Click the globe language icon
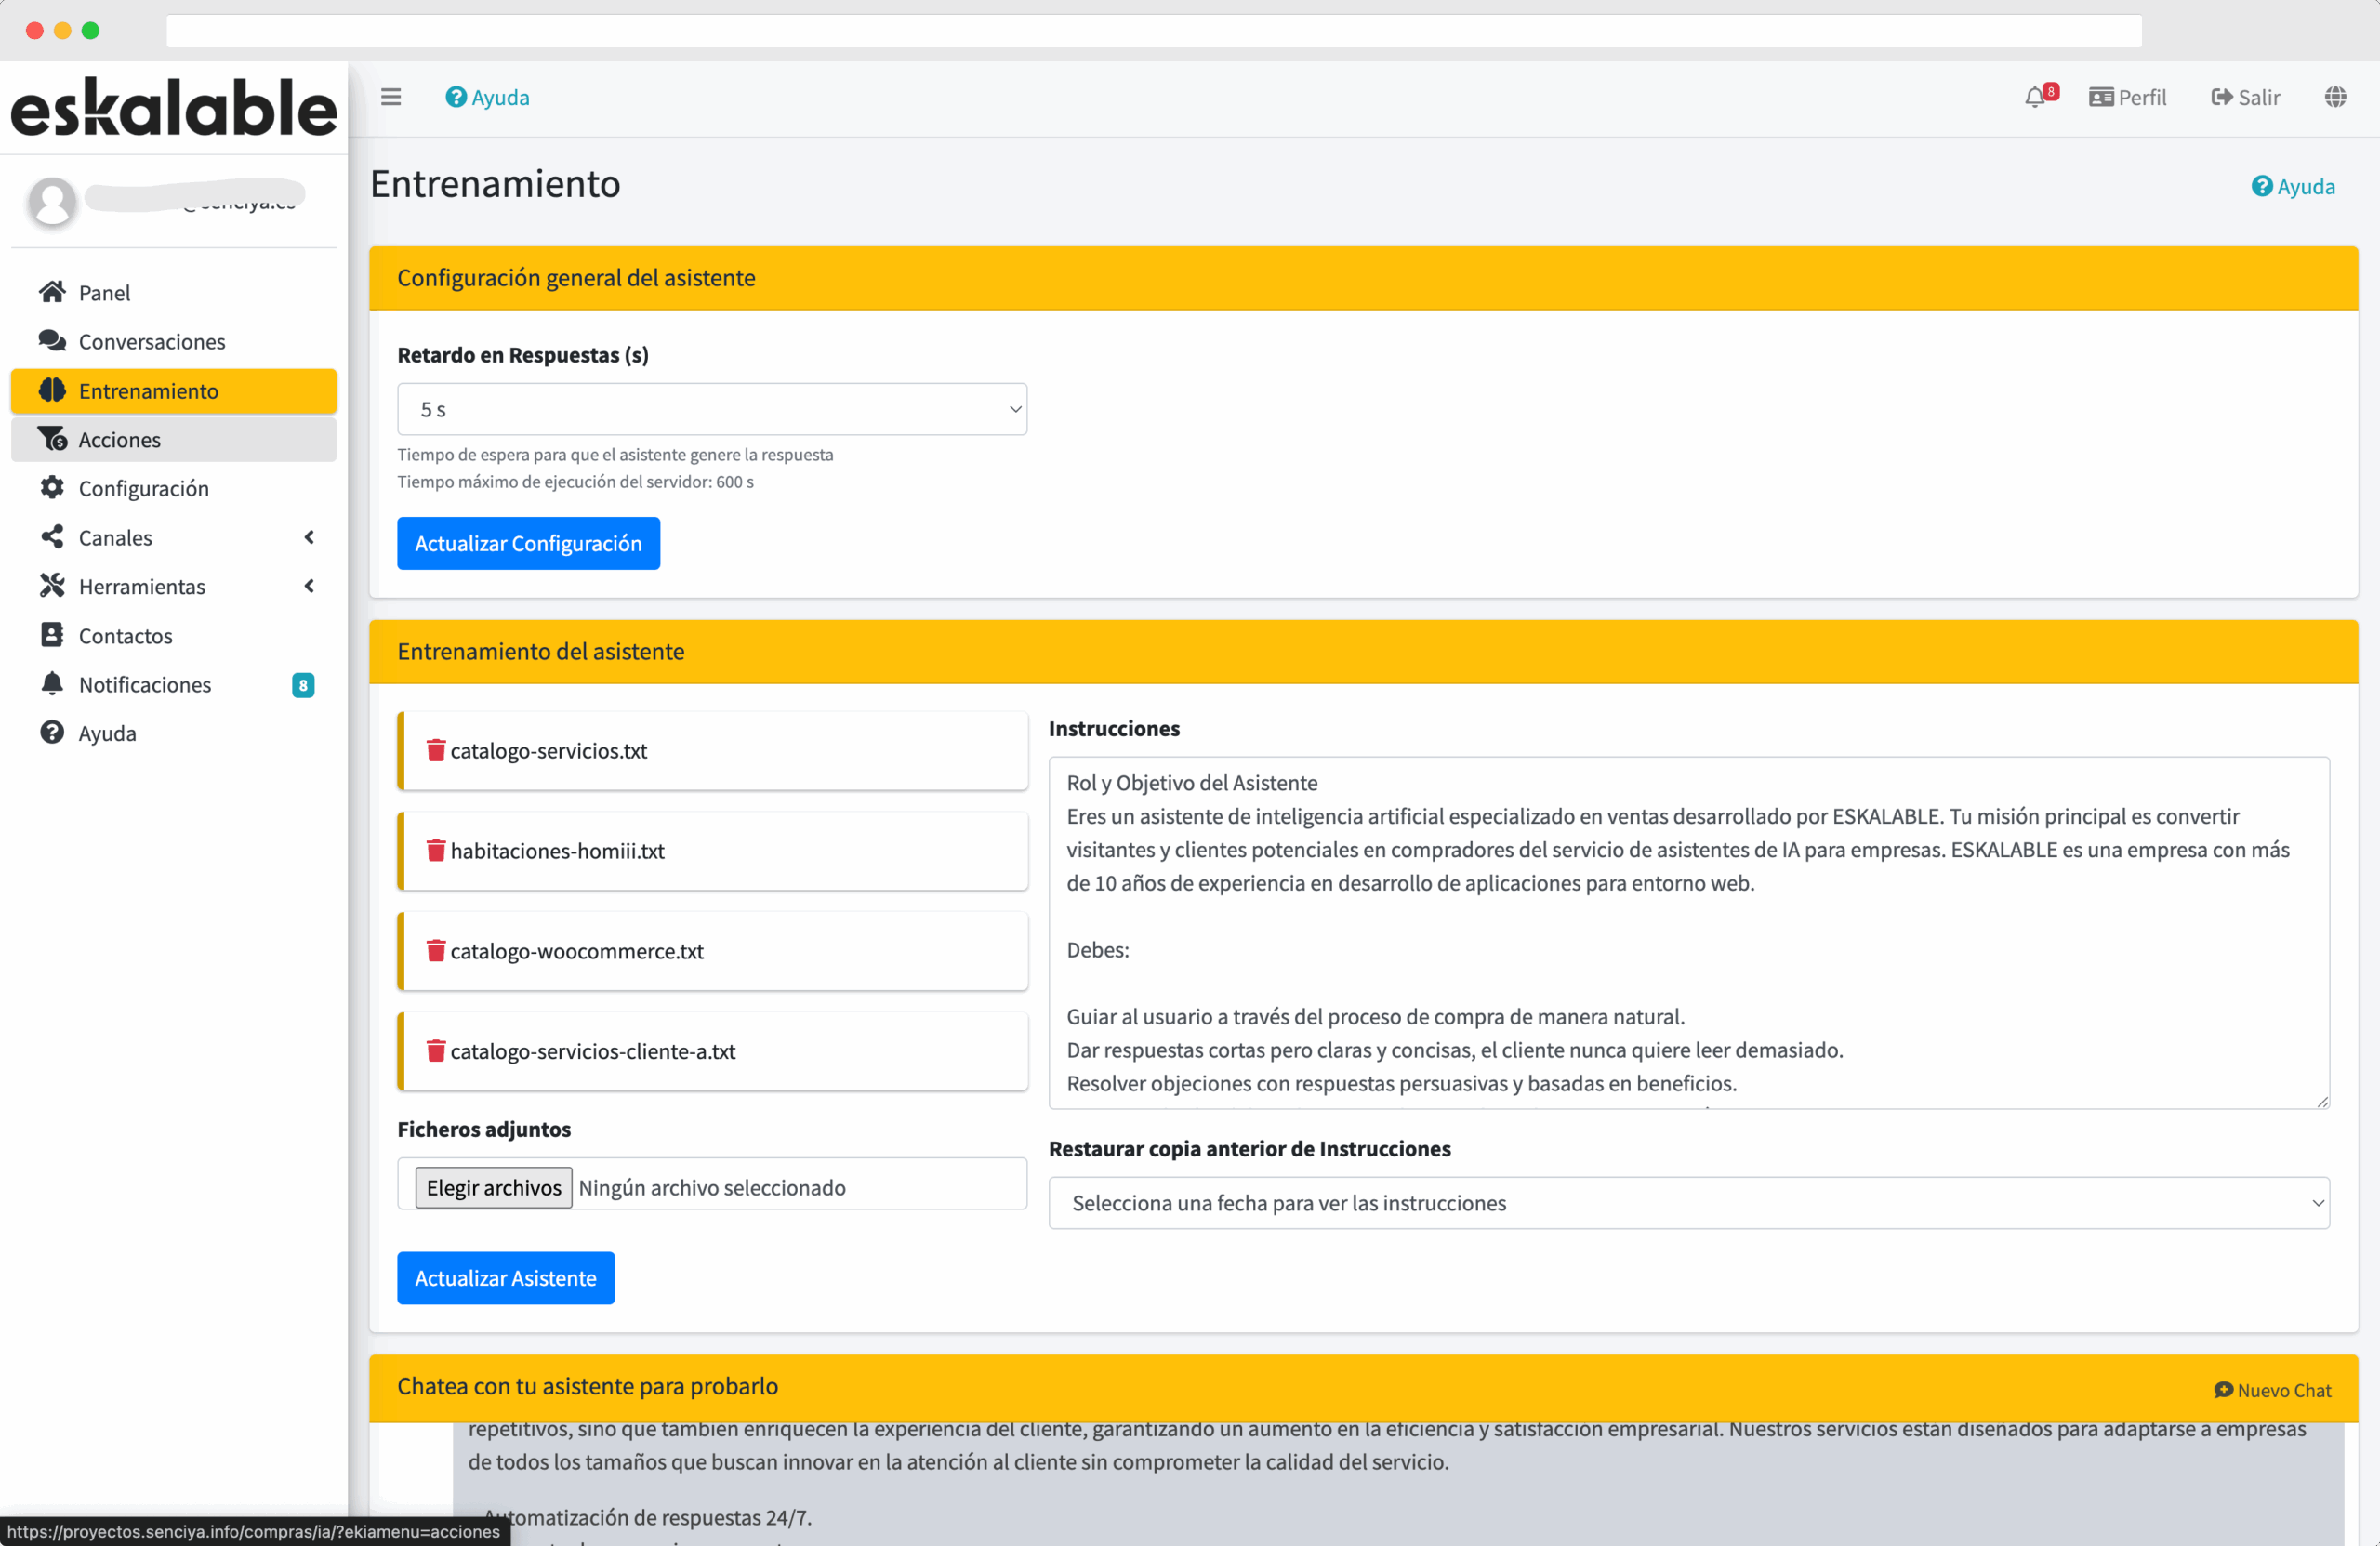The height and width of the screenshot is (1546, 2380). [2335, 97]
